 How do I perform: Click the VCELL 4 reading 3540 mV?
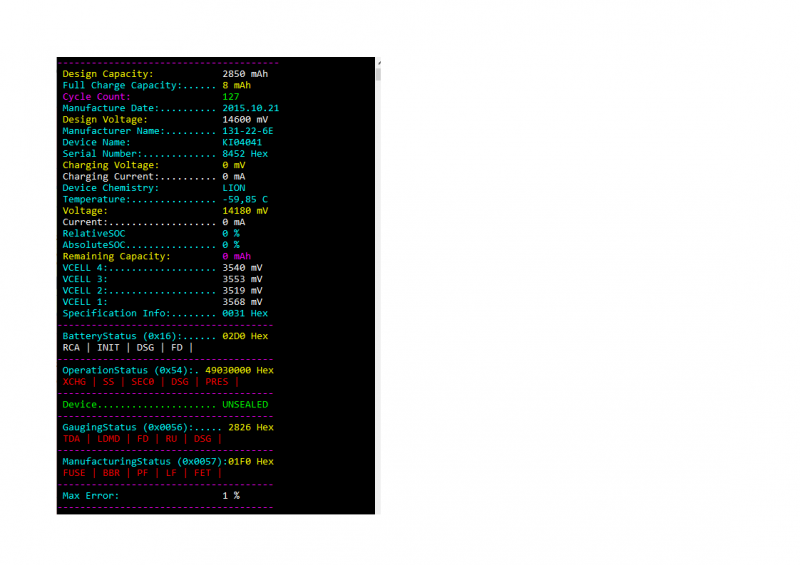tap(242, 268)
